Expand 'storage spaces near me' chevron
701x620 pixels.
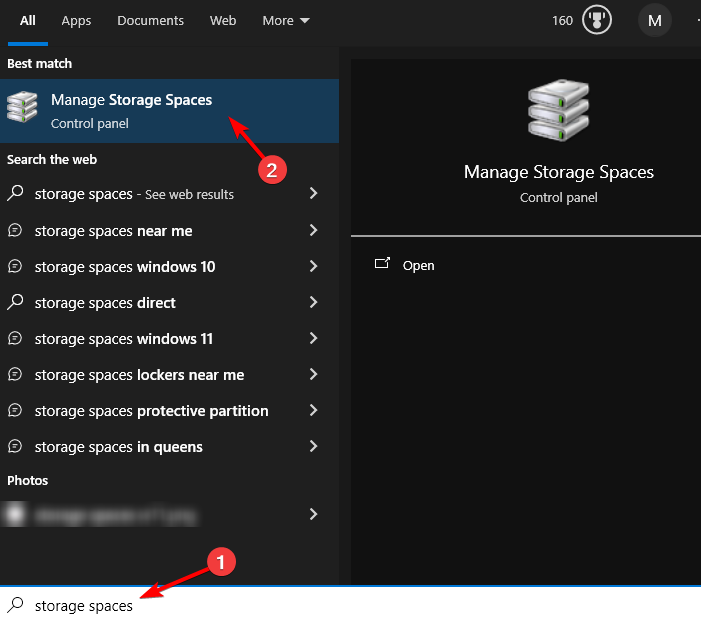click(313, 230)
